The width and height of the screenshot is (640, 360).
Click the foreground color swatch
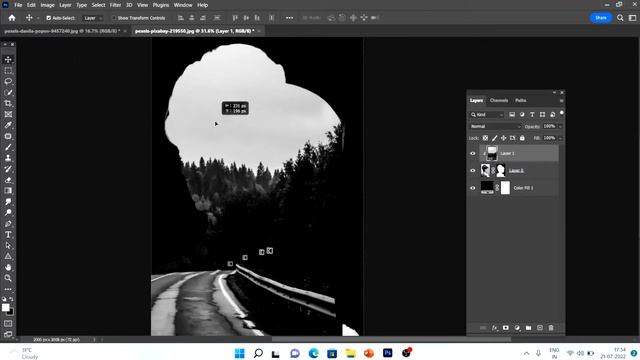point(5,307)
